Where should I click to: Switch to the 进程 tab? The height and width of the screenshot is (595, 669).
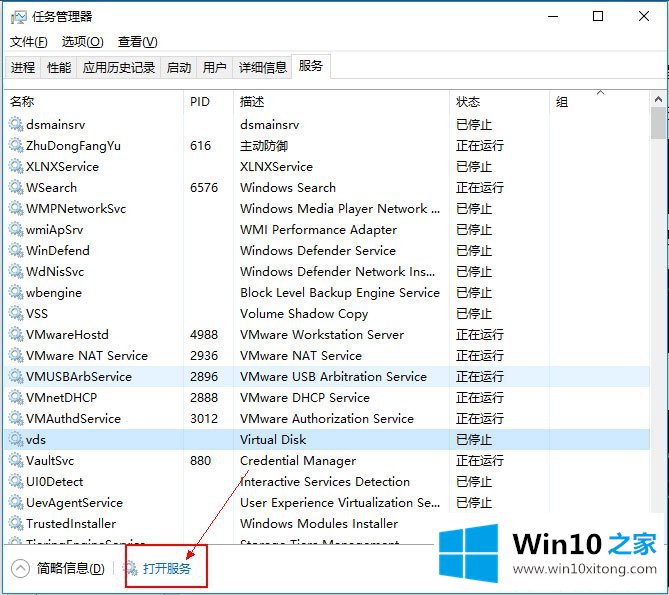coord(23,67)
